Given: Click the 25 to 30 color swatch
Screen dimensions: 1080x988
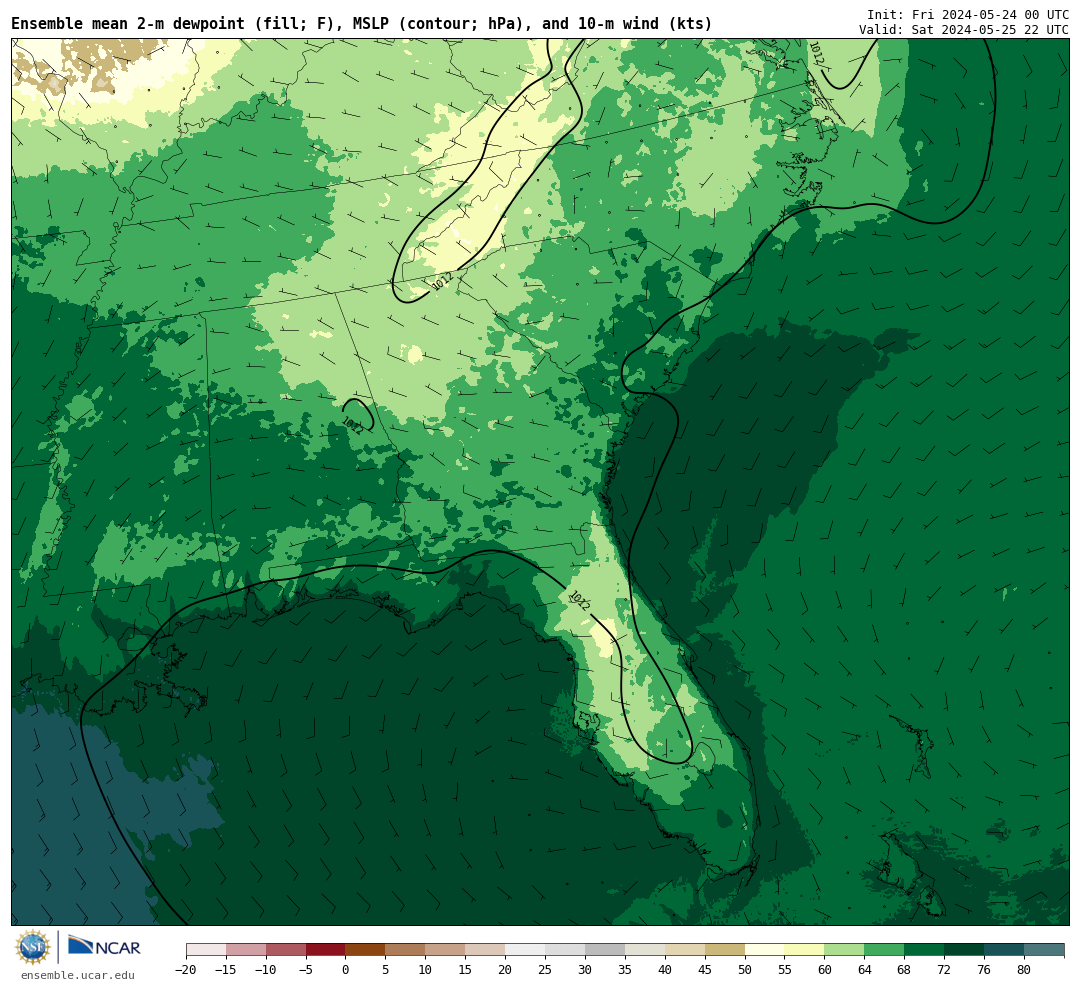Looking at the screenshot, I should [x=565, y=949].
